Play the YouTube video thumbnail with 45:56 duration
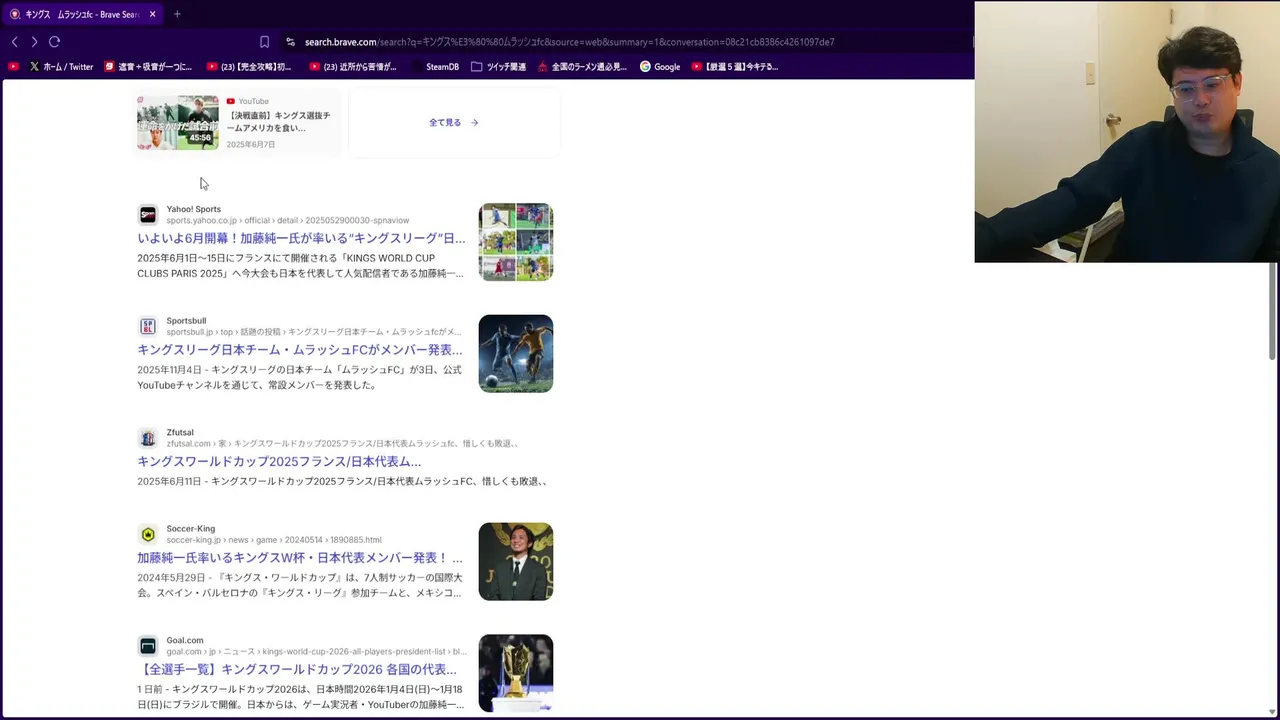1280x720 pixels. point(178,123)
